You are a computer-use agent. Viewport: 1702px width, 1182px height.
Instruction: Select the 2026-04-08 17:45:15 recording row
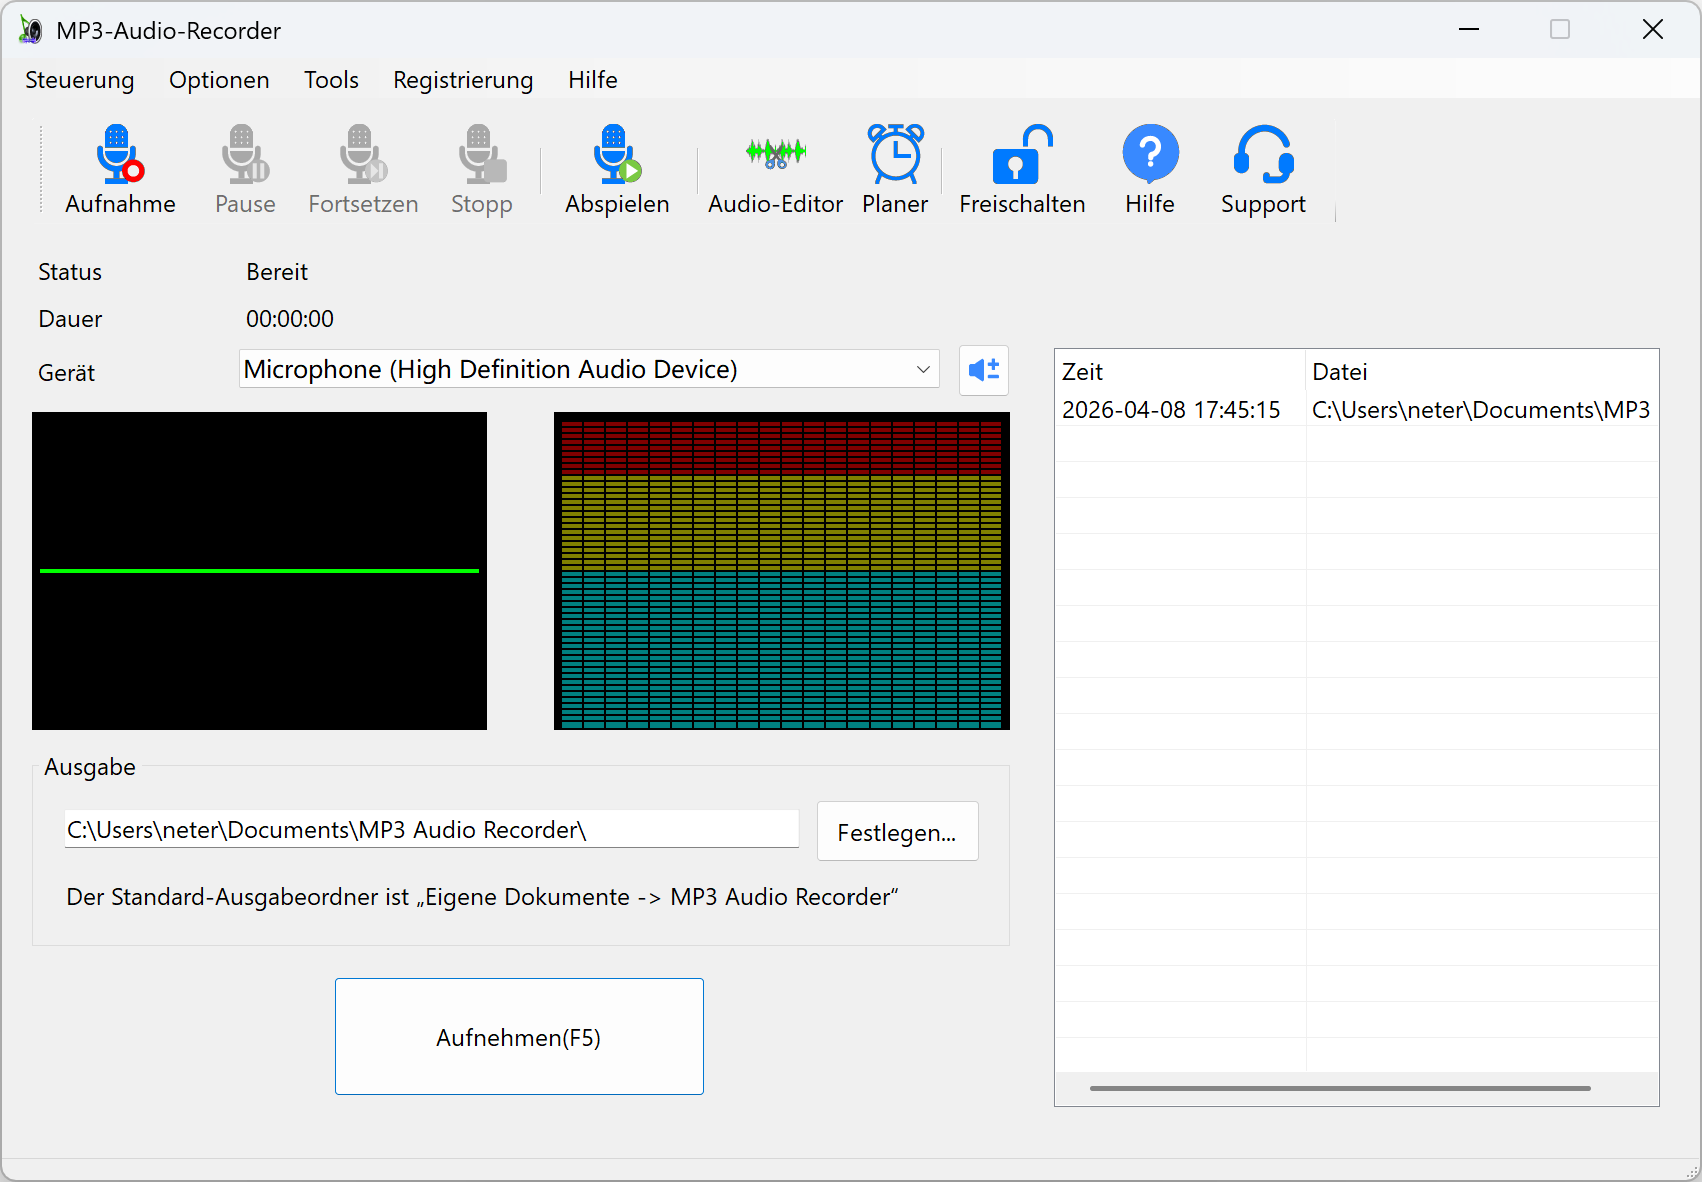[1357, 410]
